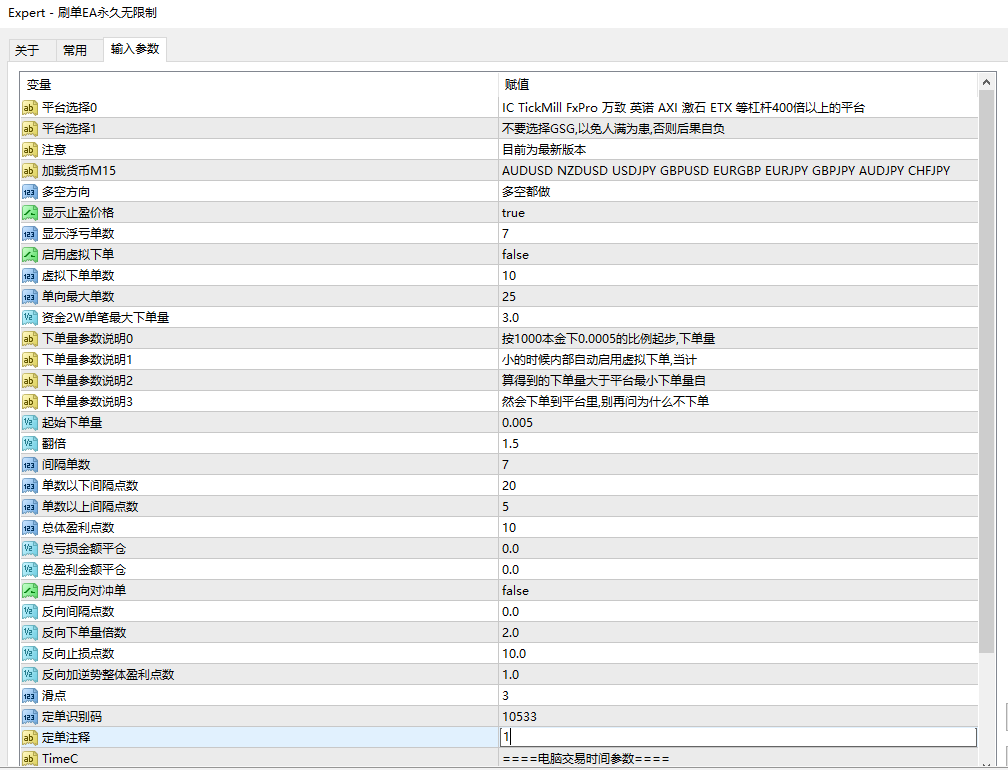Click the bool icon beside 启用反向对冲单

click(x=30, y=591)
